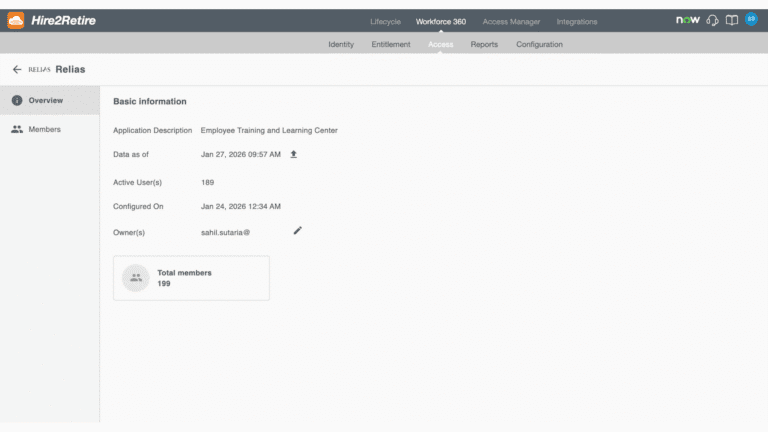Switch to the Access tab

441,44
